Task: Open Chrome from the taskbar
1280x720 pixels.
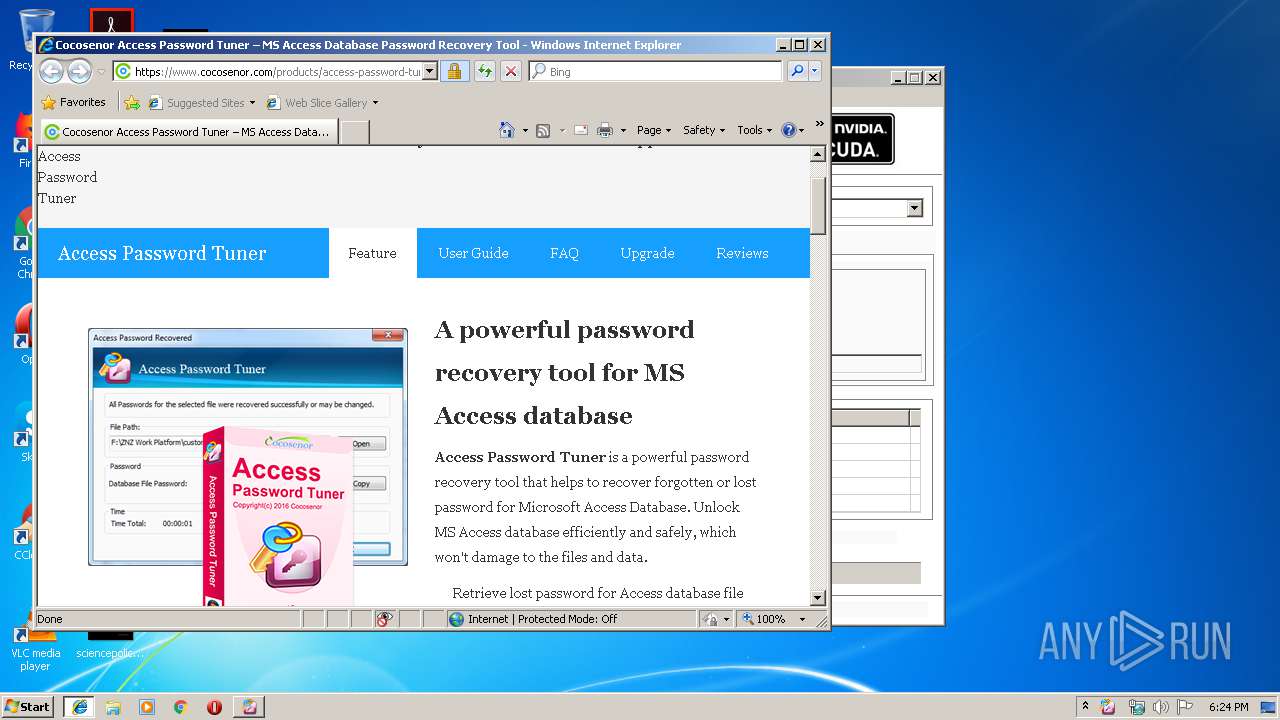Action: click(x=180, y=706)
